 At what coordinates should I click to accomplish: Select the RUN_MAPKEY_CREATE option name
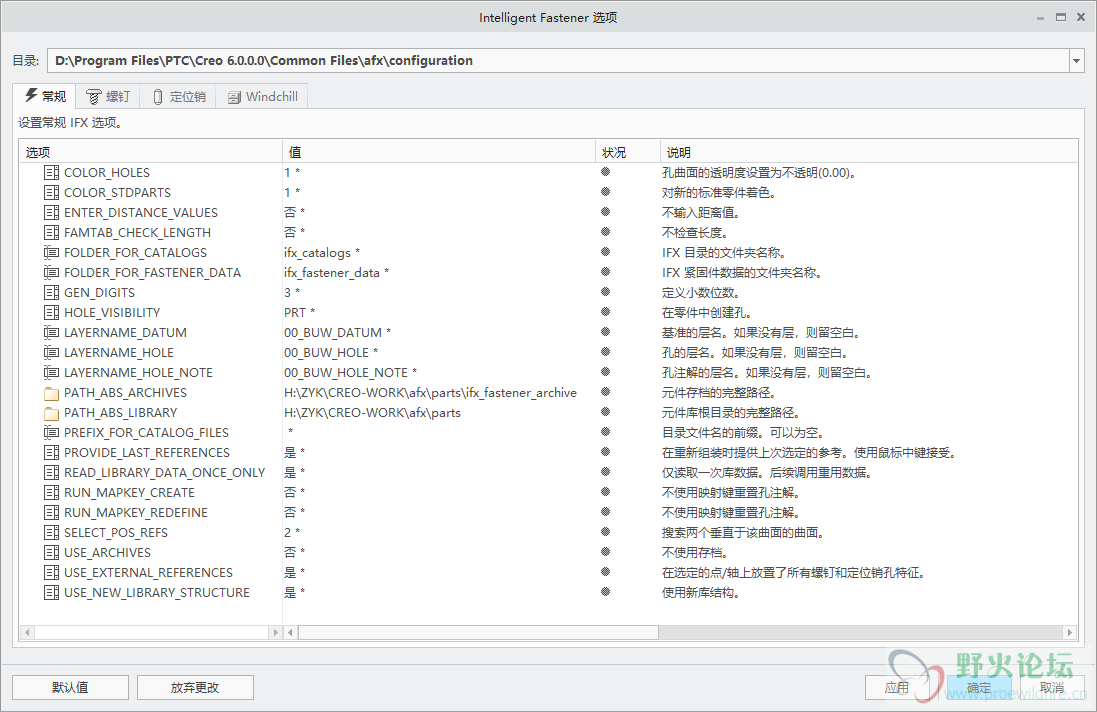(129, 493)
